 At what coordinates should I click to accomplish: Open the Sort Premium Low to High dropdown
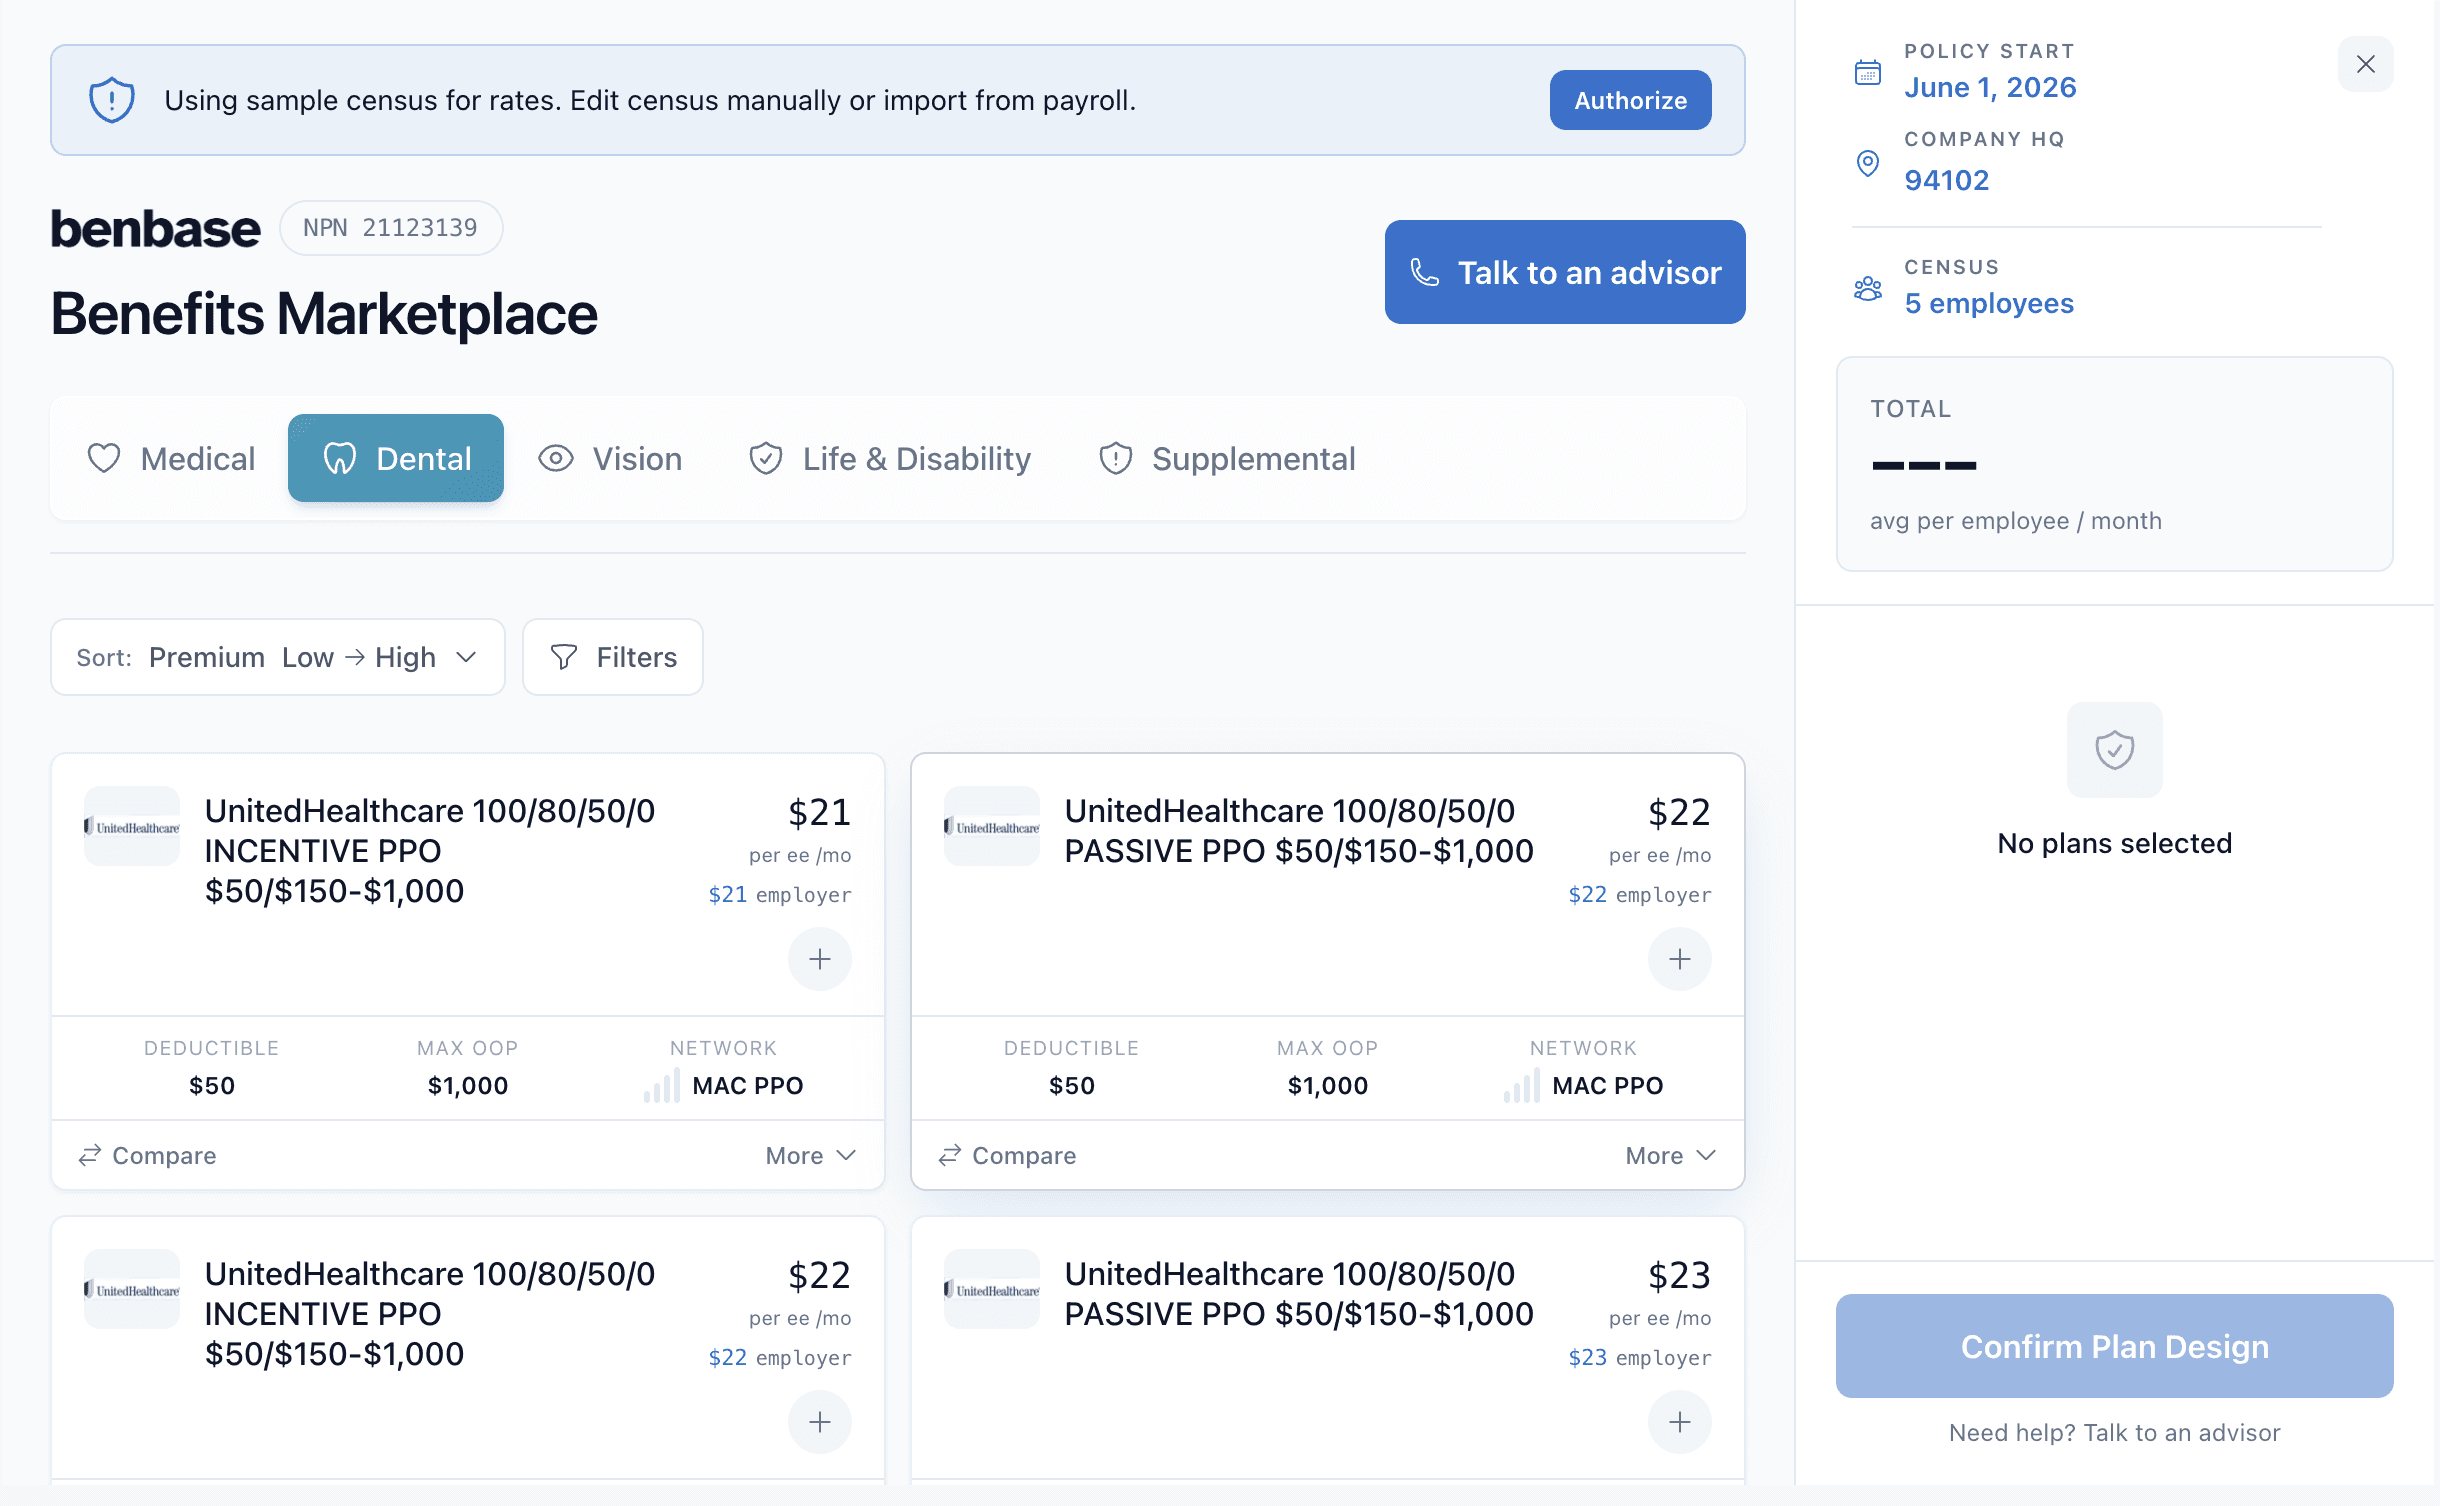[278, 657]
